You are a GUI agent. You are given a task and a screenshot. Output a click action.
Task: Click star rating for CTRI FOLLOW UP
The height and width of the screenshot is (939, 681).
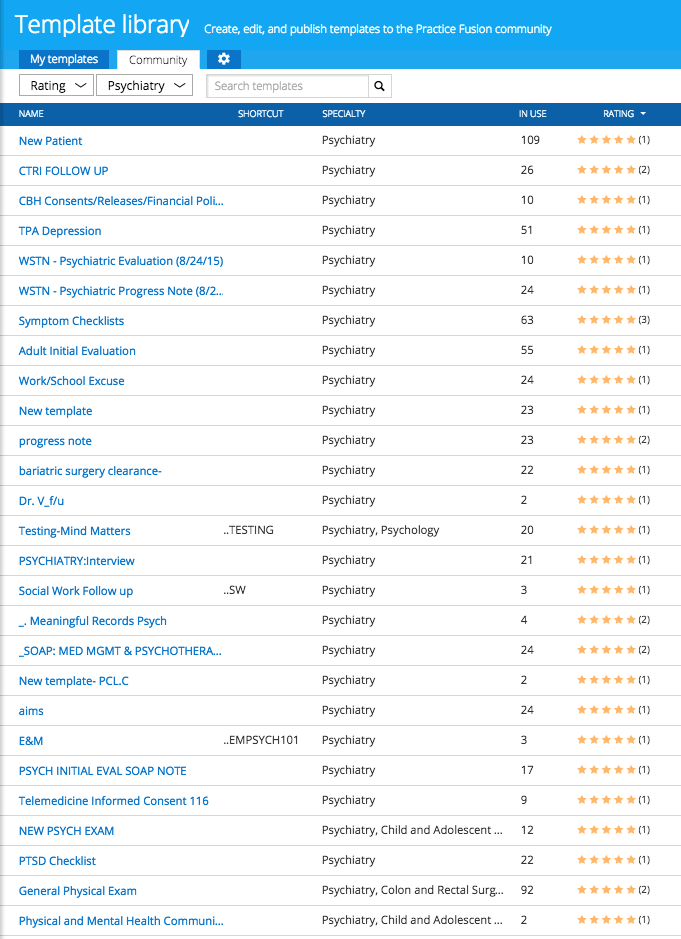[x=606, y=170]
